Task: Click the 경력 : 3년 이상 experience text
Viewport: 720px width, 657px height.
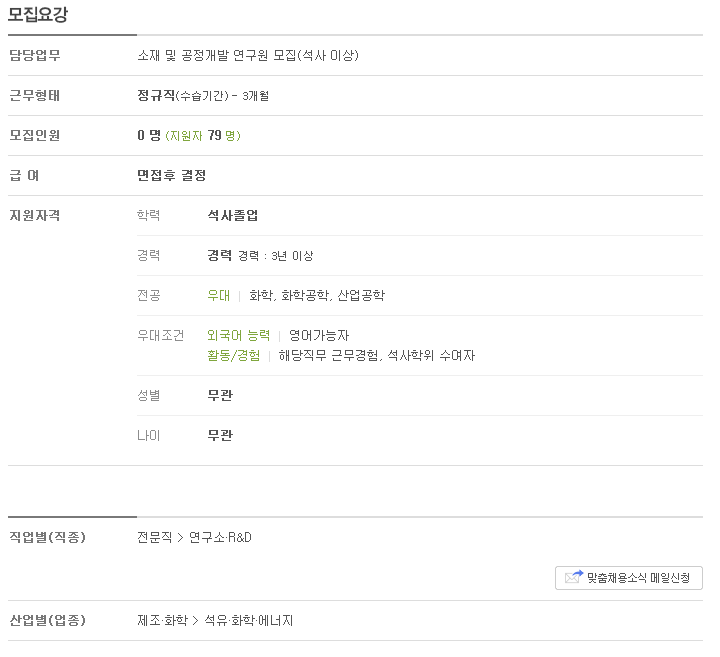Action: (x=275, y=256)
